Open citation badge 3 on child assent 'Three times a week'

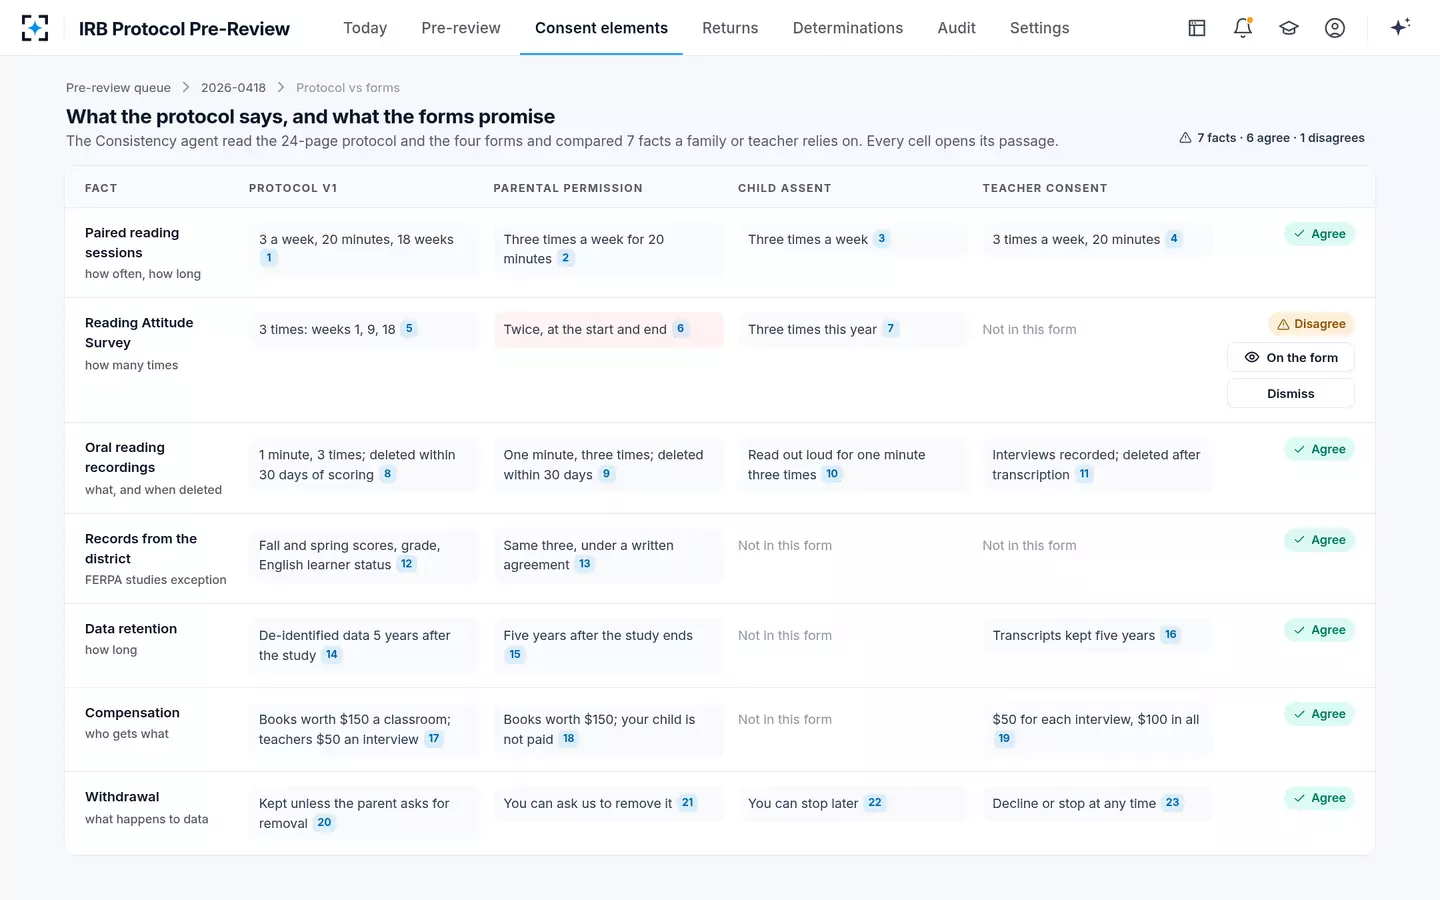coord(881,239)
